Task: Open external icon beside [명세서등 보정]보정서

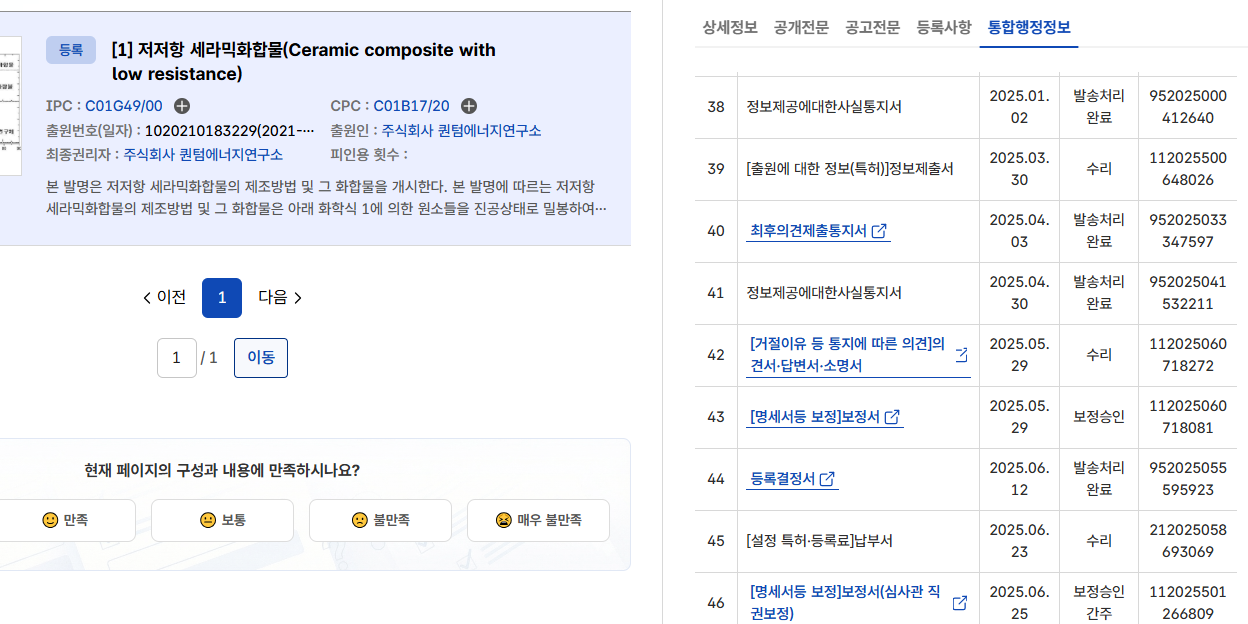Action: point(892,417)
